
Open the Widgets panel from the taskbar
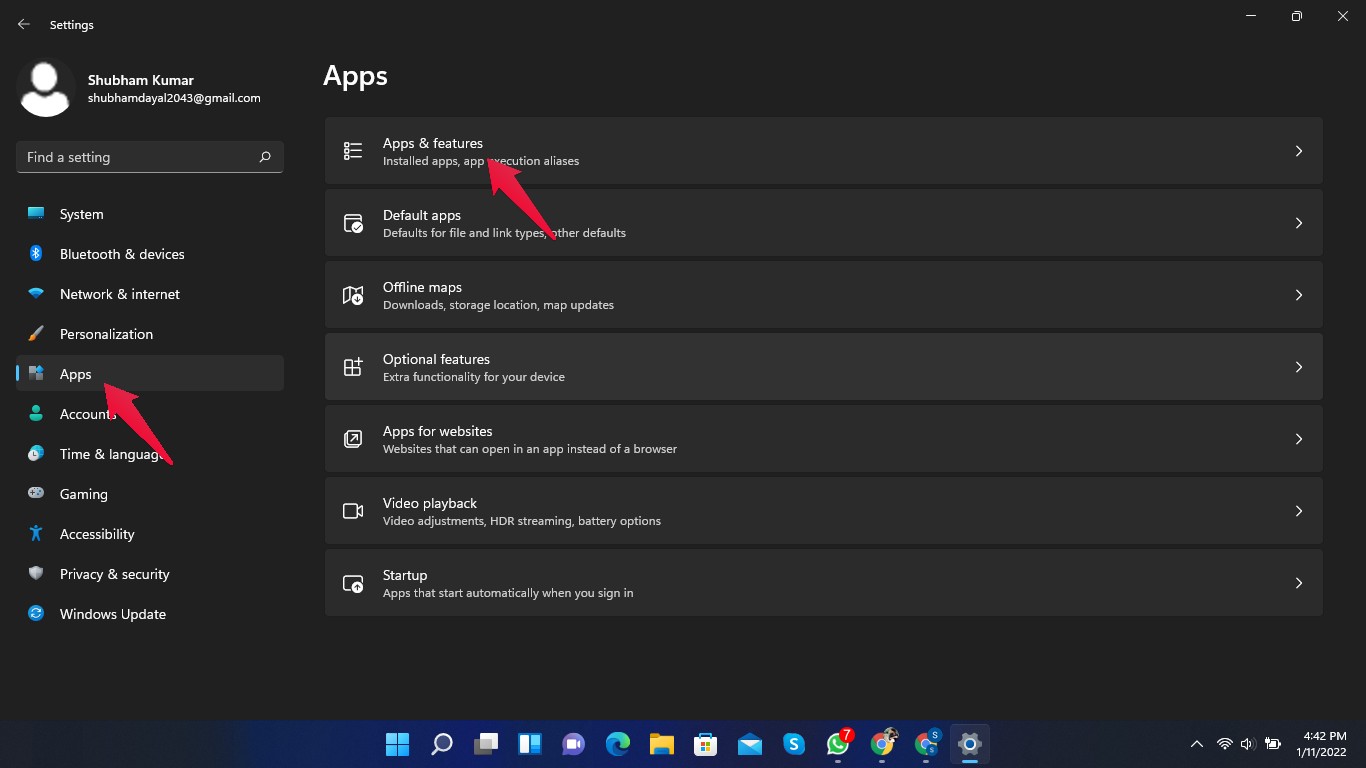tap(529, 744)
